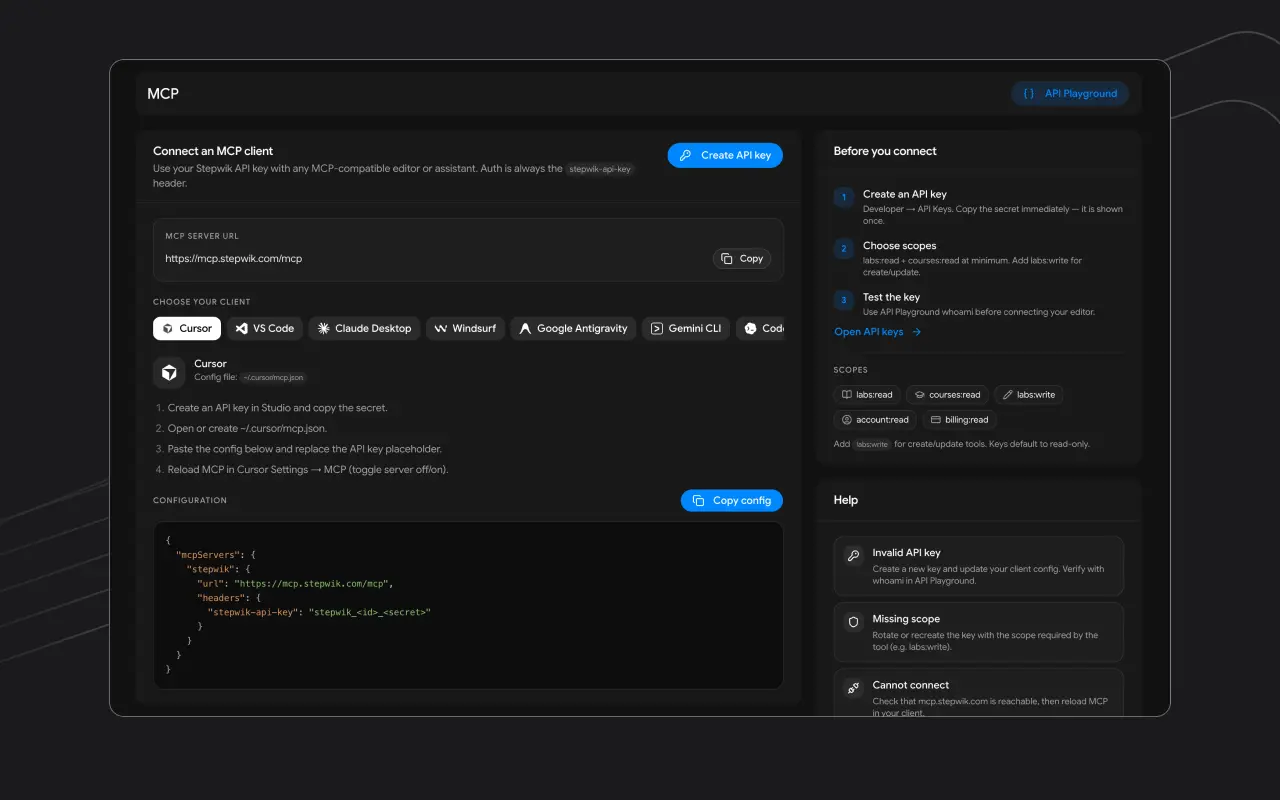Click step 1 badge for Create an API key
Image resolution: width=1280 pixels, height=800 pixels.
(844, 197)
